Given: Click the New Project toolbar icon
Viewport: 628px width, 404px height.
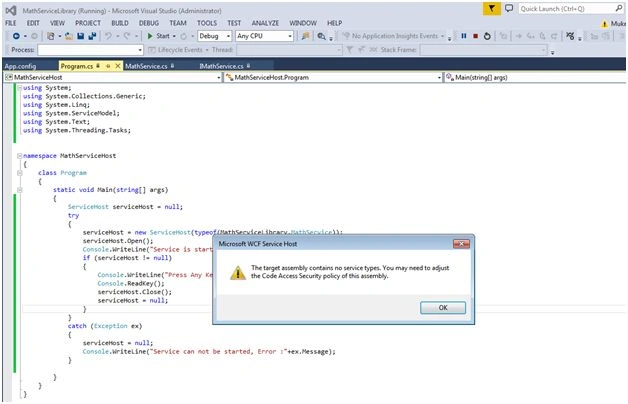Looking at the screenshot, I should coord(50,36).
